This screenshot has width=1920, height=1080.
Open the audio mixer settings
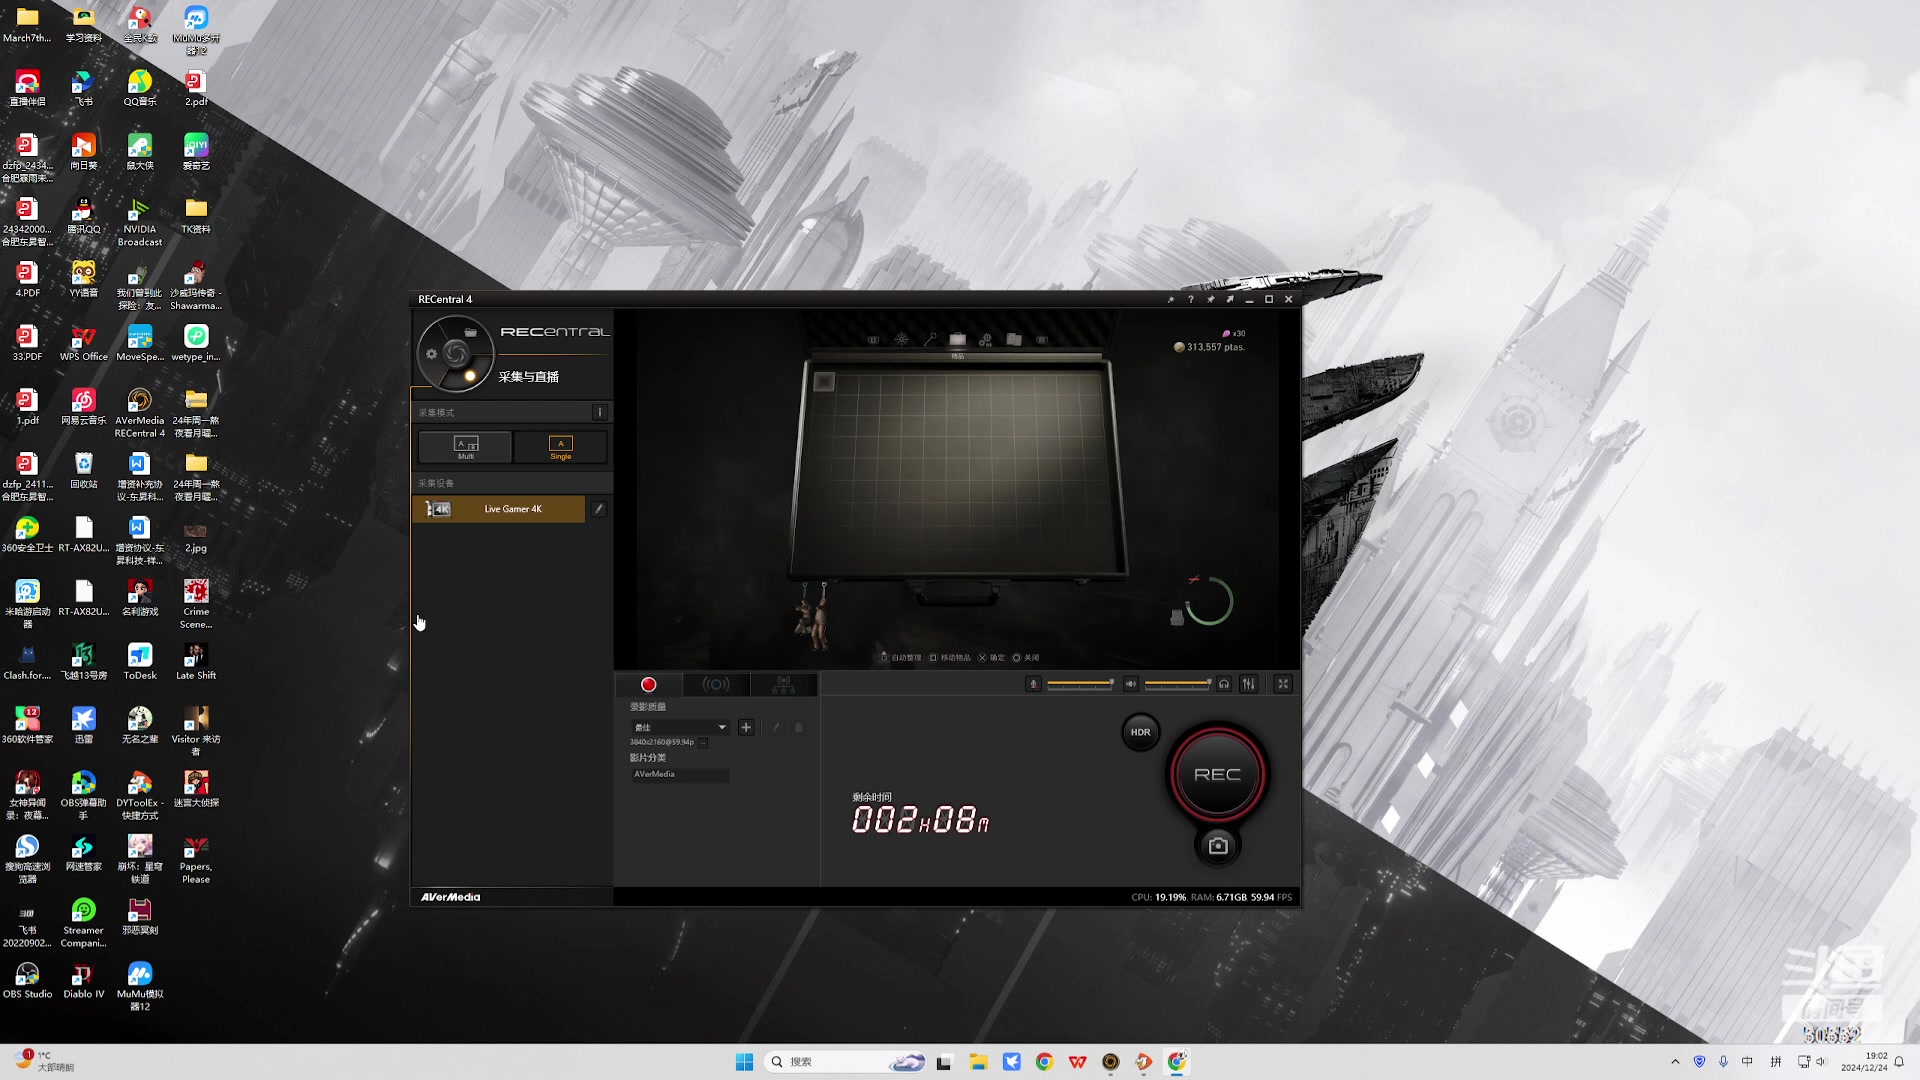[1248, 684]
